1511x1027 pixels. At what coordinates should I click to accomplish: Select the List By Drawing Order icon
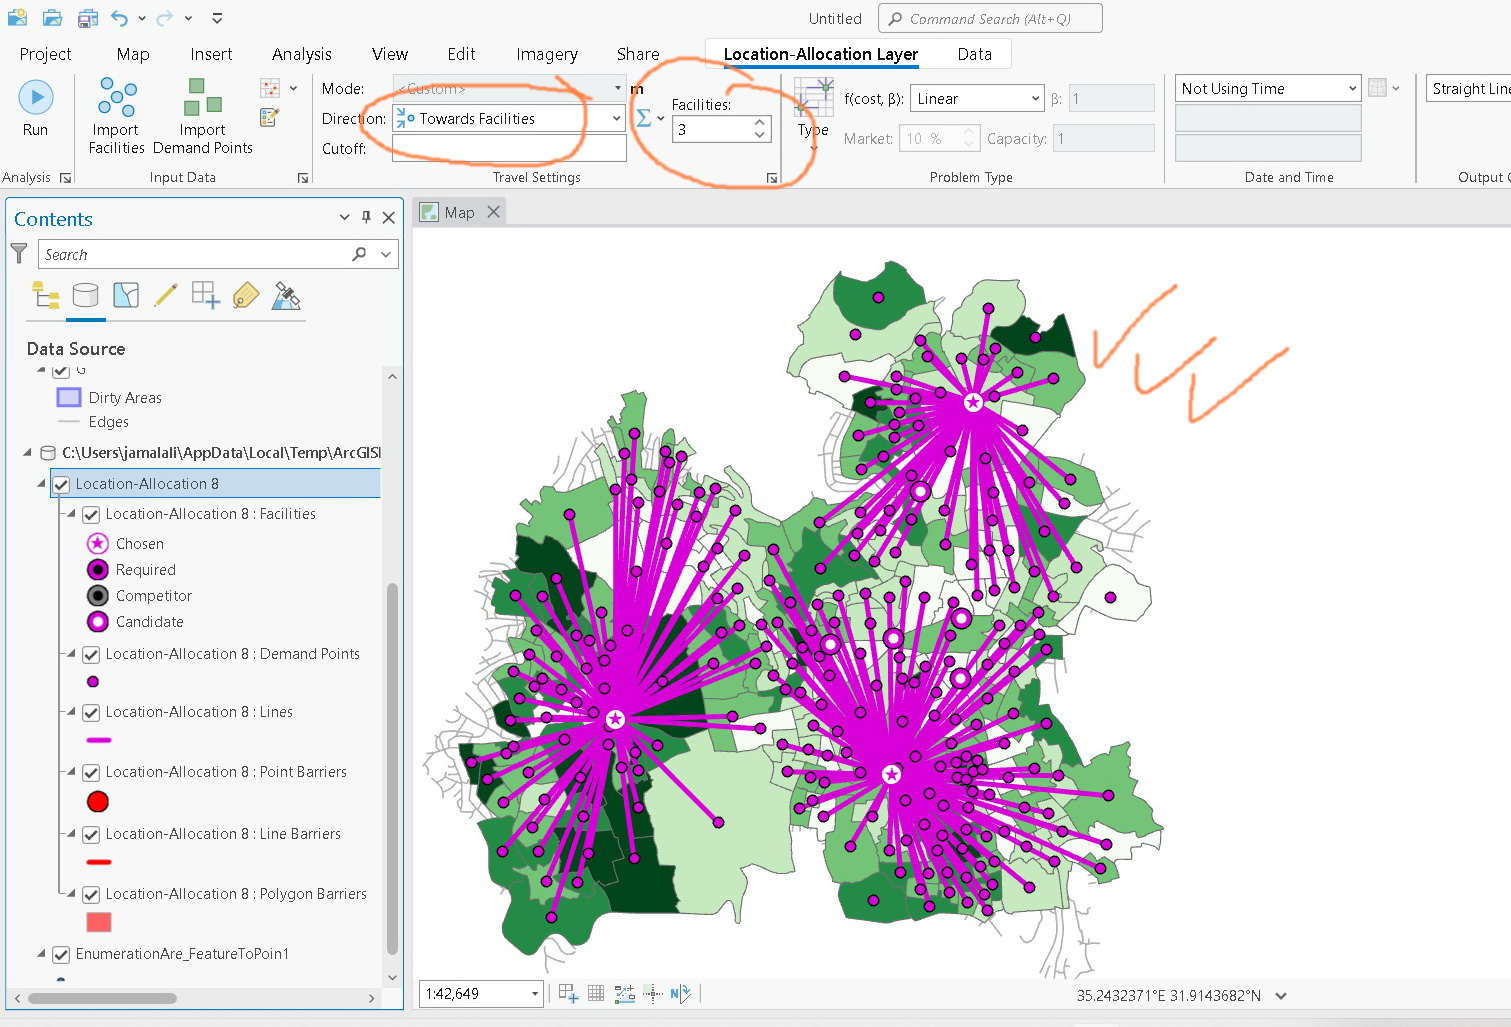[46, 296]
